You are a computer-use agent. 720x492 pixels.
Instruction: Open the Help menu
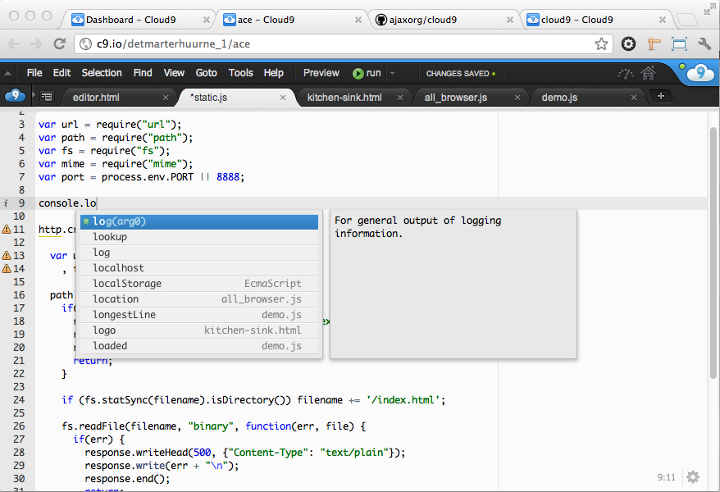[273, 73]
